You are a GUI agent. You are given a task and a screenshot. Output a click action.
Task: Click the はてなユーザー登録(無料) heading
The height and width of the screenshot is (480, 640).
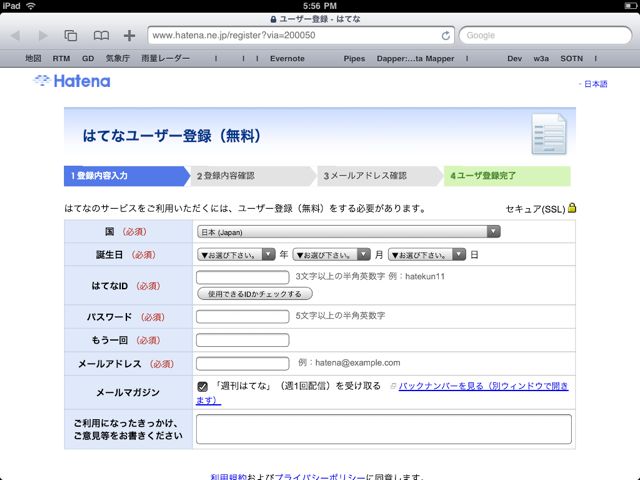(x=171, y=136)
